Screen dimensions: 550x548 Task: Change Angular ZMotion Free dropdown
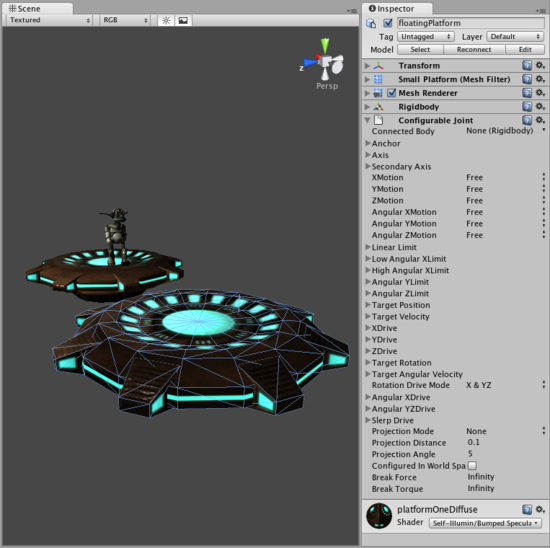click(x=505, y=235)
